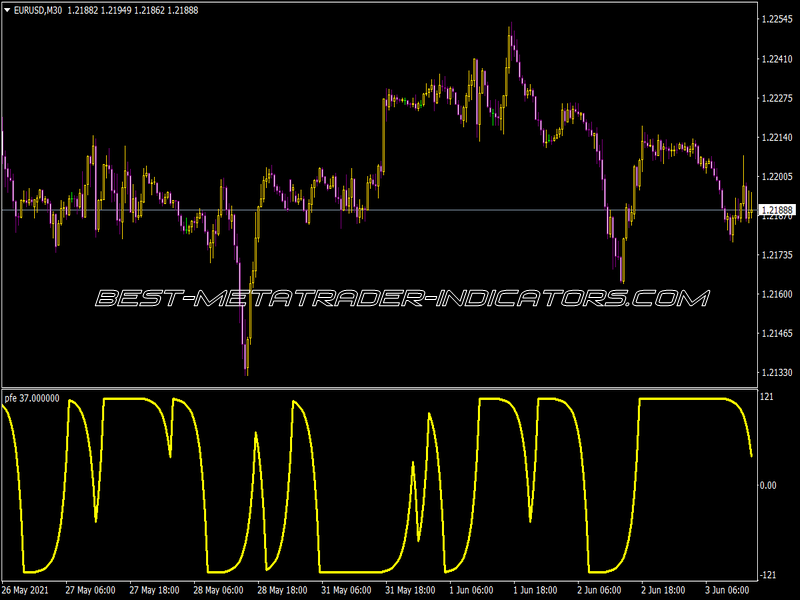Click the 27 May 18:00 time label
This screenshot has width=800, height=600.
tap(154, 590)
